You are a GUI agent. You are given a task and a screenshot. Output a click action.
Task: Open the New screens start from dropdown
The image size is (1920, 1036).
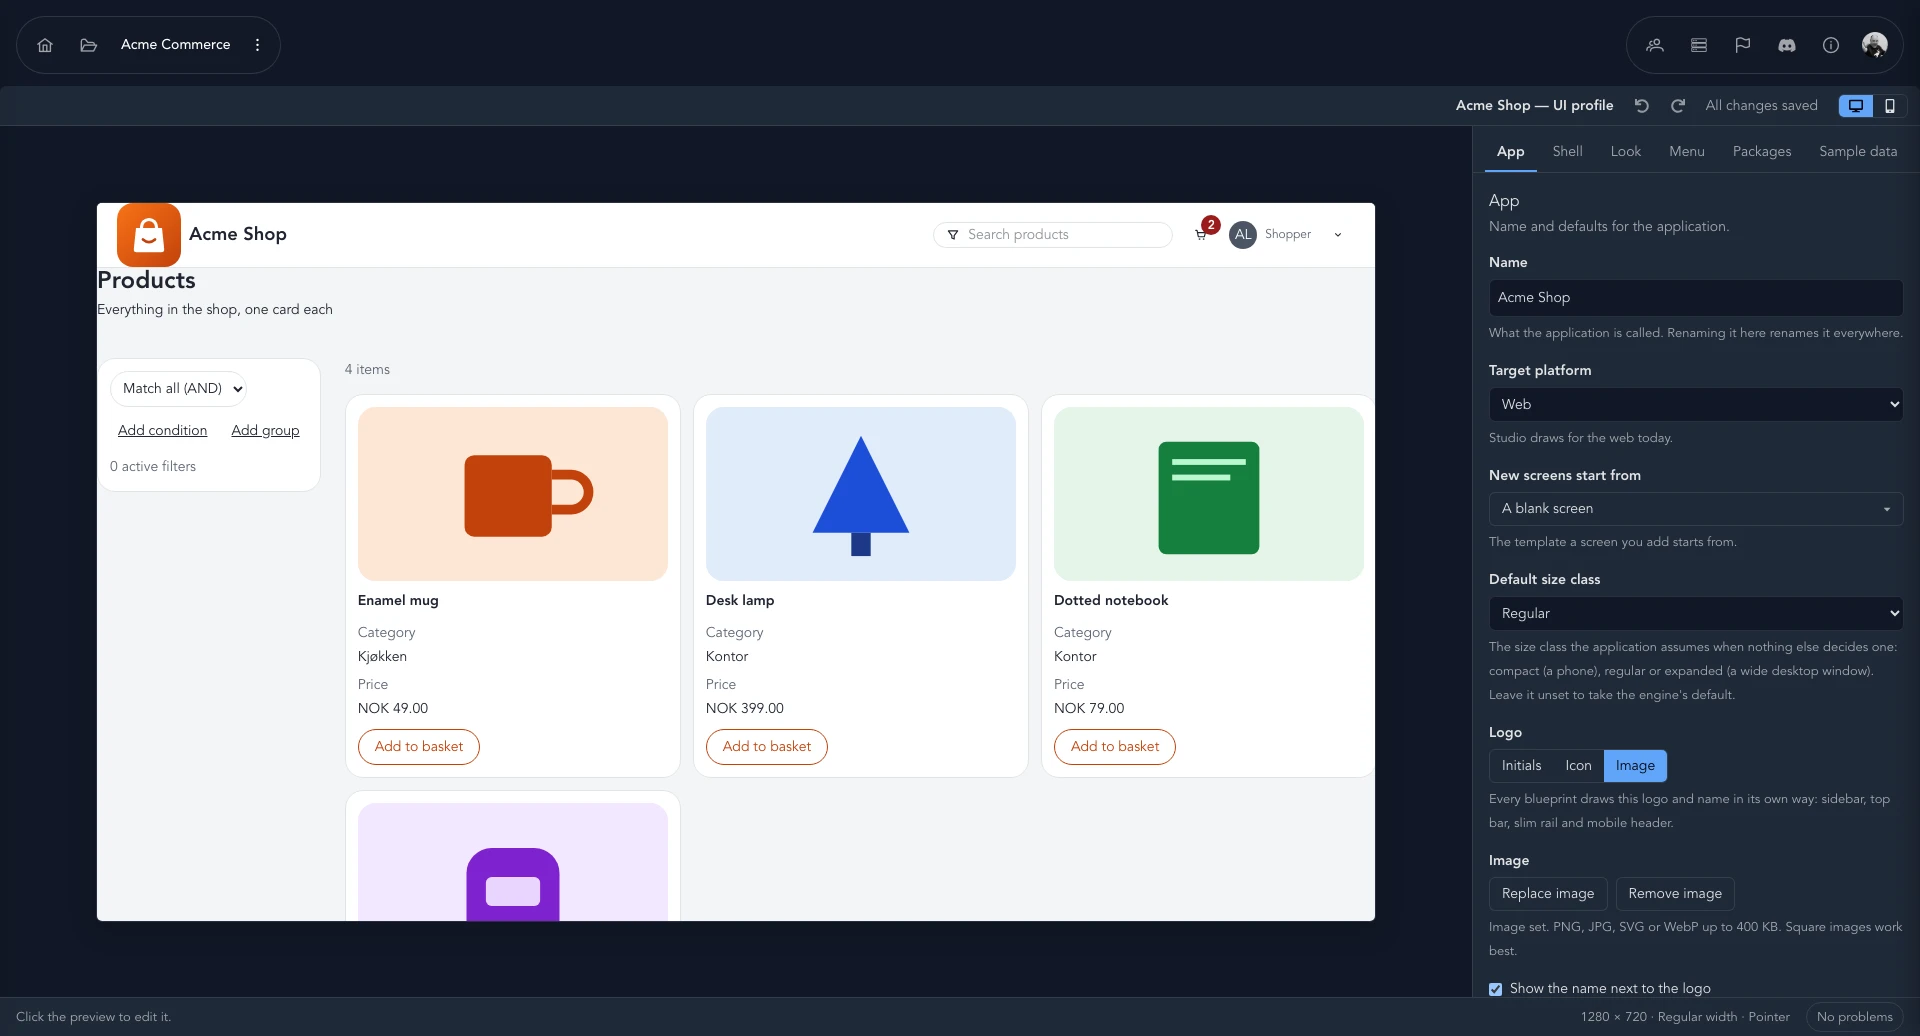point(1695,509)
